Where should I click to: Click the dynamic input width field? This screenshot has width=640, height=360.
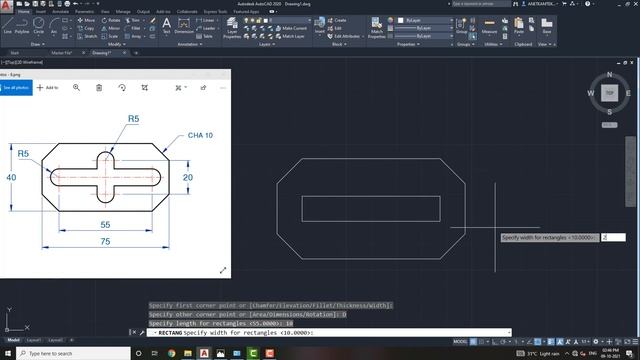(x=613, y=237)
